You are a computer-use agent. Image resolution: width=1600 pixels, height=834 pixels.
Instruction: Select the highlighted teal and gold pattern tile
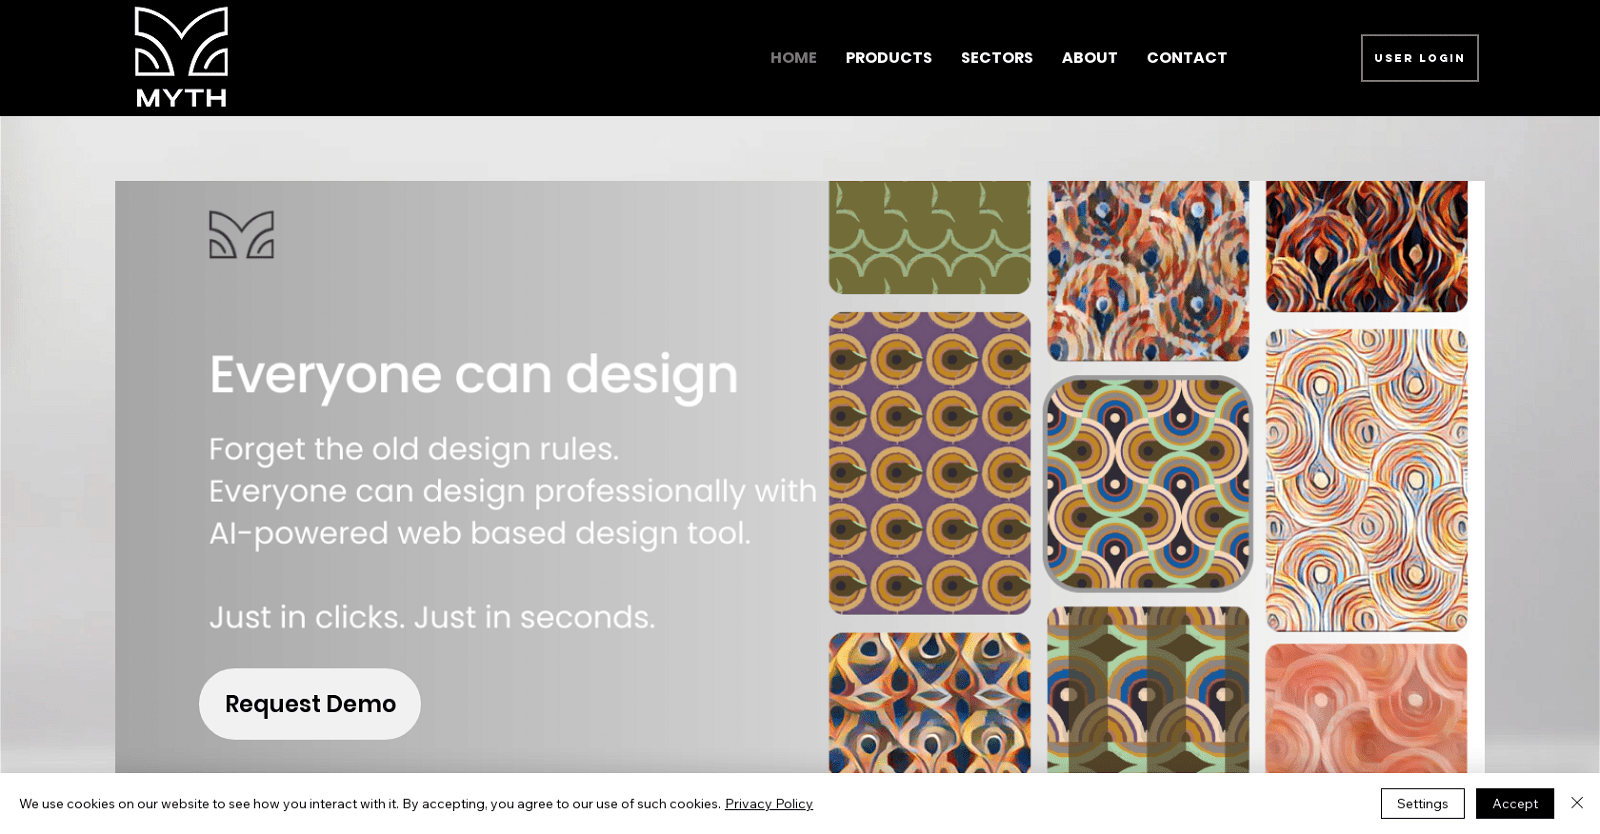pyautogui.click(x=1148, y=484)
